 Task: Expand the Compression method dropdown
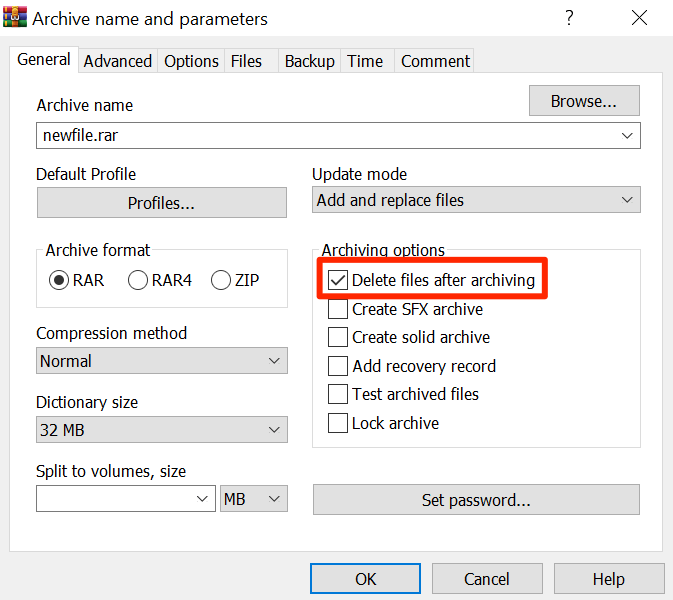[162, 361]
